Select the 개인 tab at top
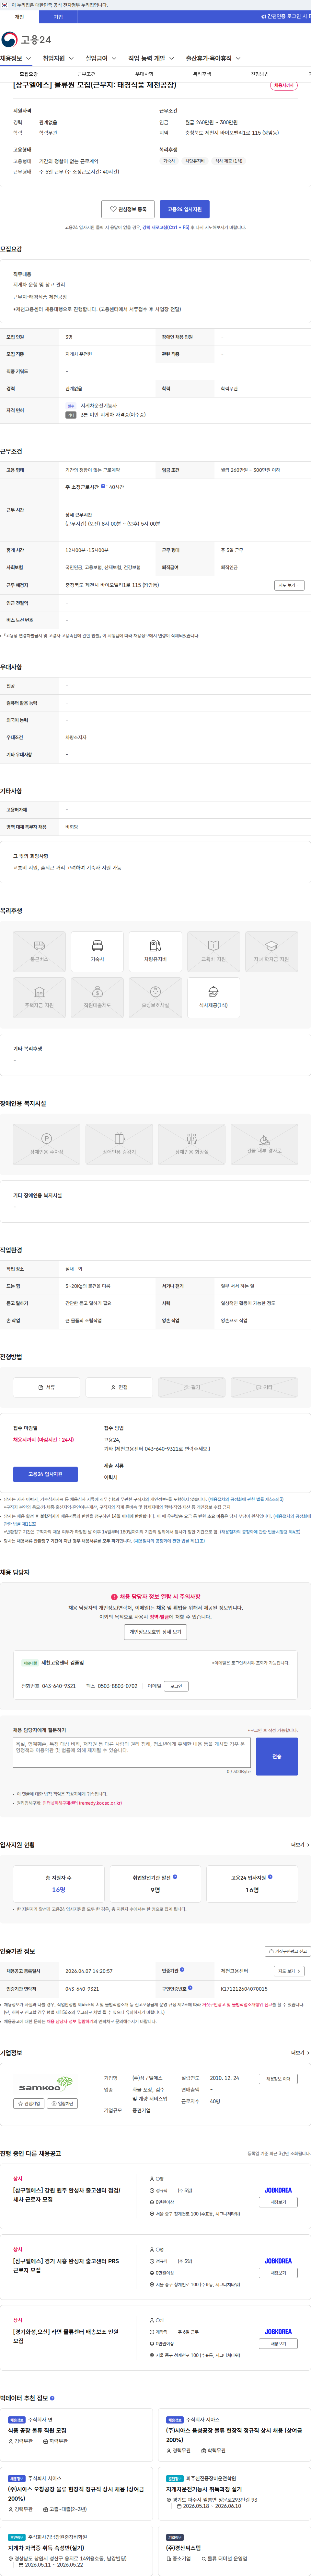Image resolution: width=311 pixels, height=2576 pixels. click(19, 17)
